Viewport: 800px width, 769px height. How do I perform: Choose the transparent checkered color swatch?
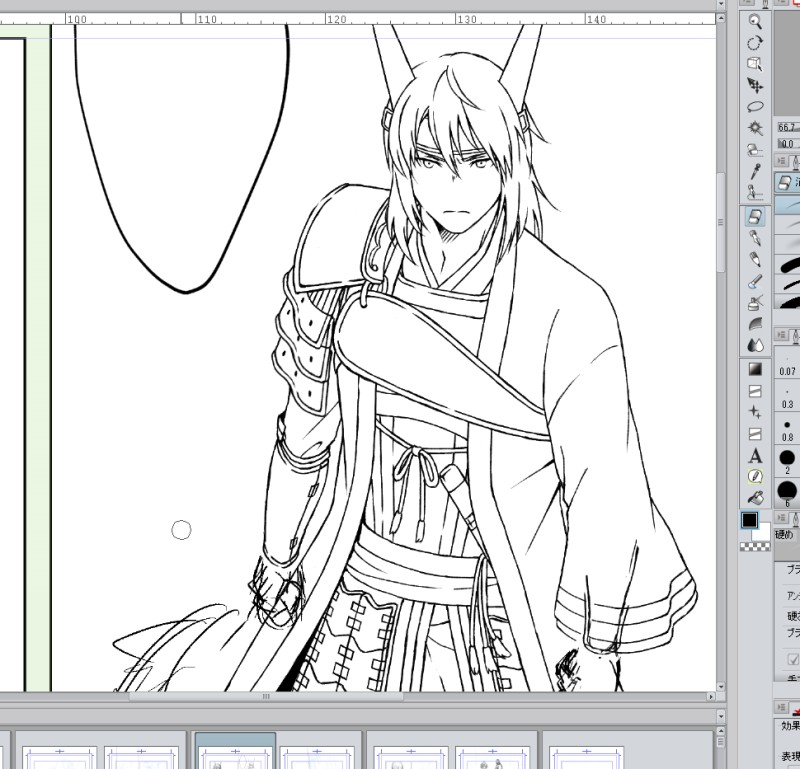(x=755, y=547)
